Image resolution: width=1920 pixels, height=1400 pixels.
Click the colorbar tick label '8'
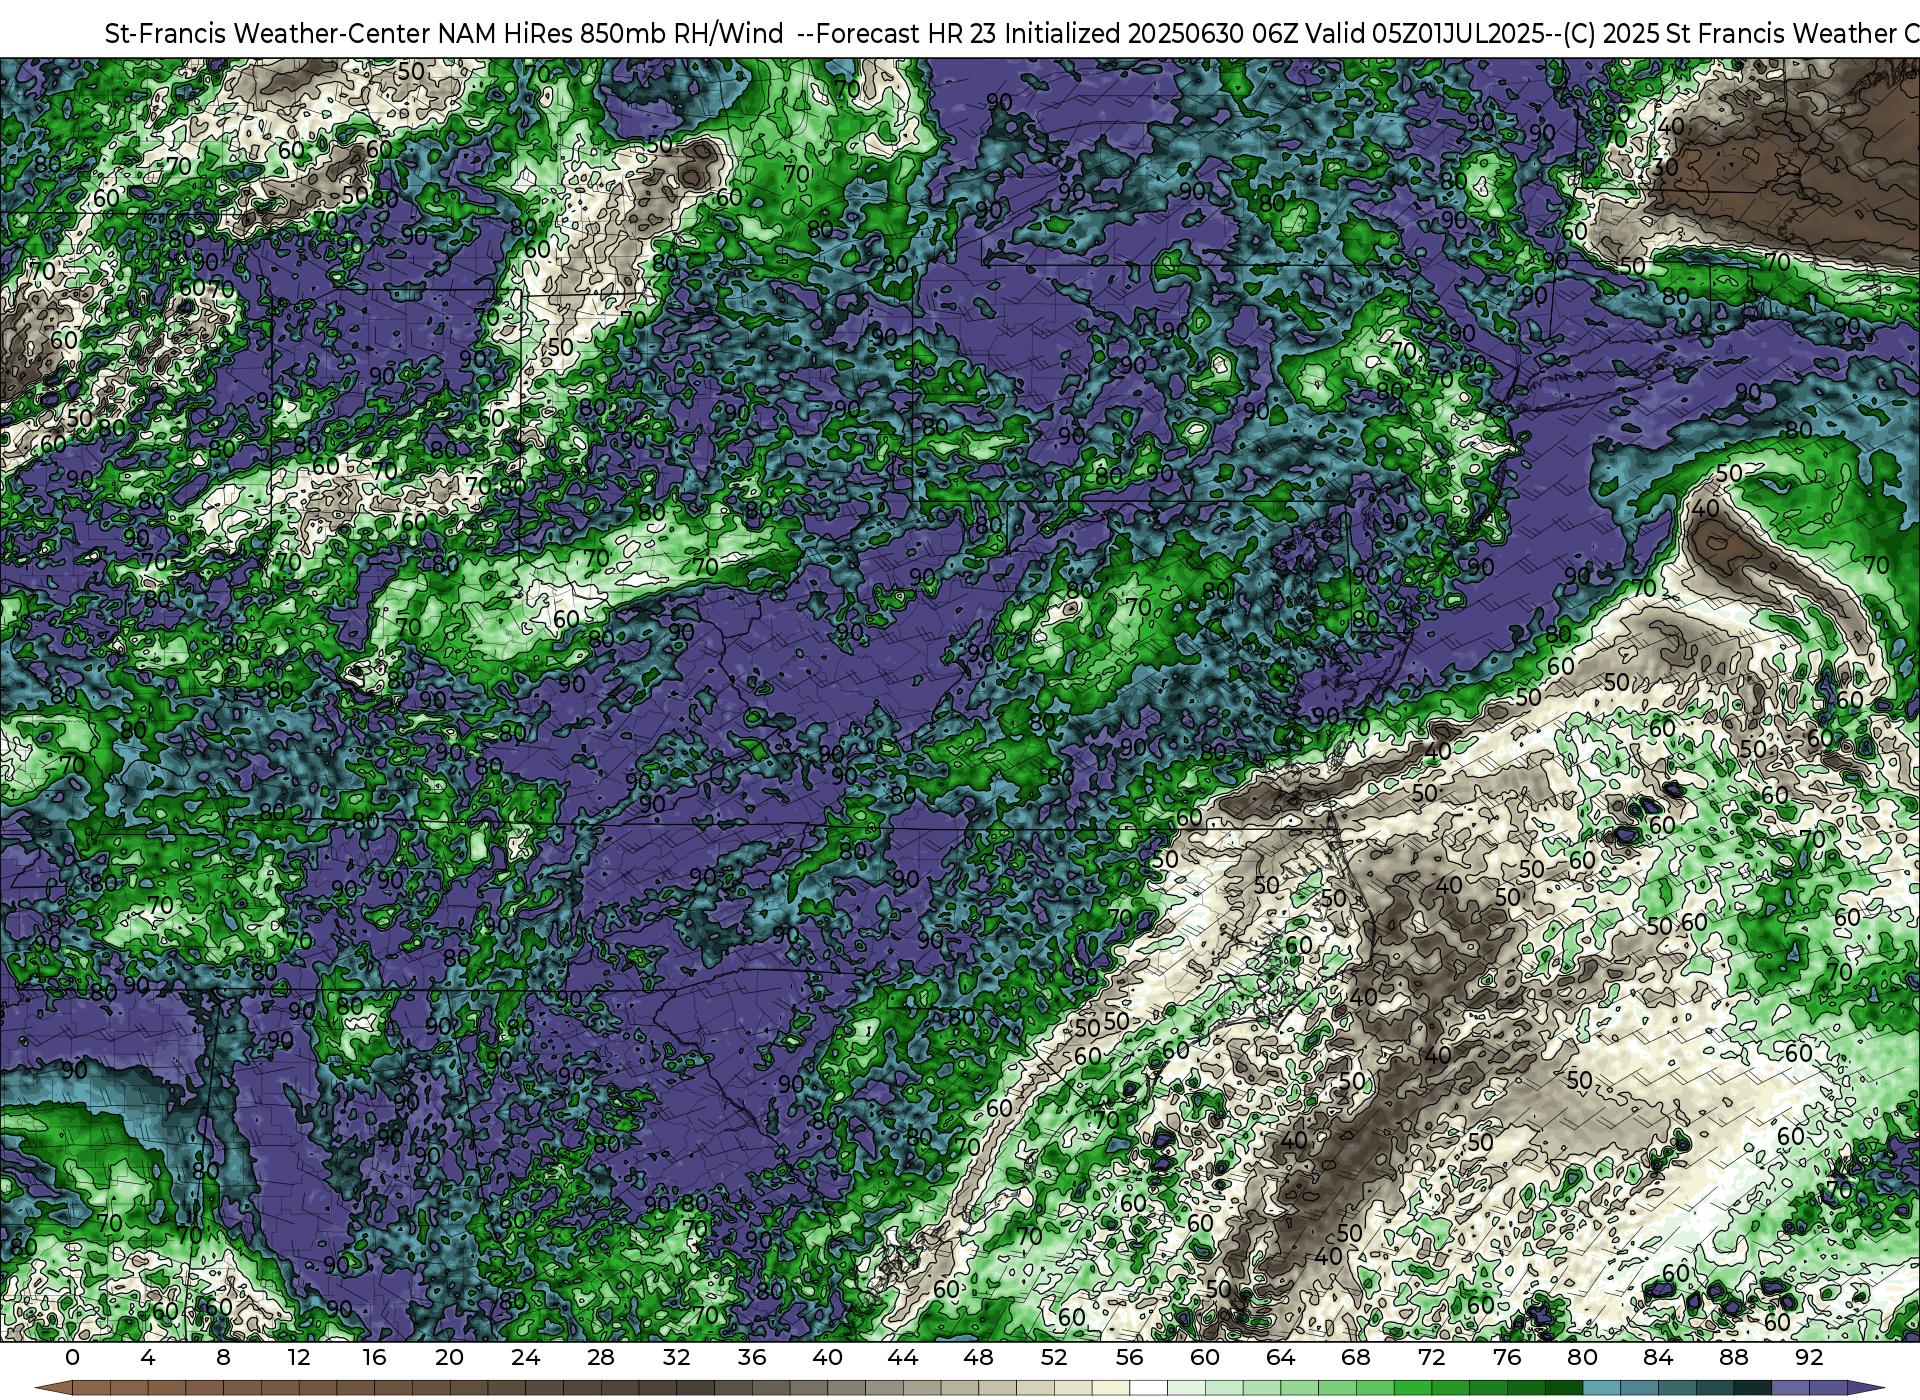(223, 1358)
